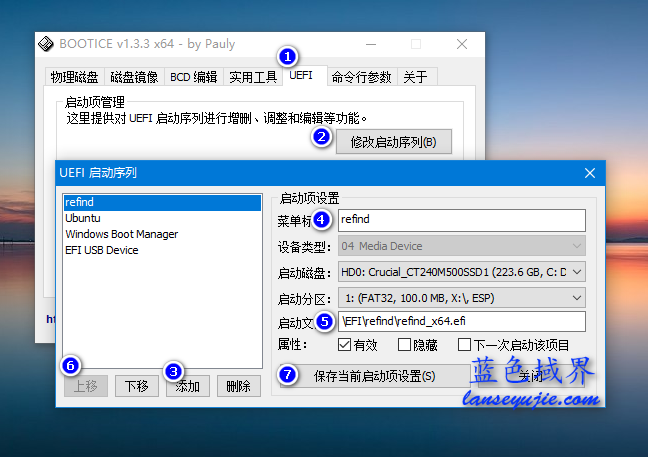
Task: Open the 启动分区 FAT32 ESP dropdown
Action: (462, 298)
